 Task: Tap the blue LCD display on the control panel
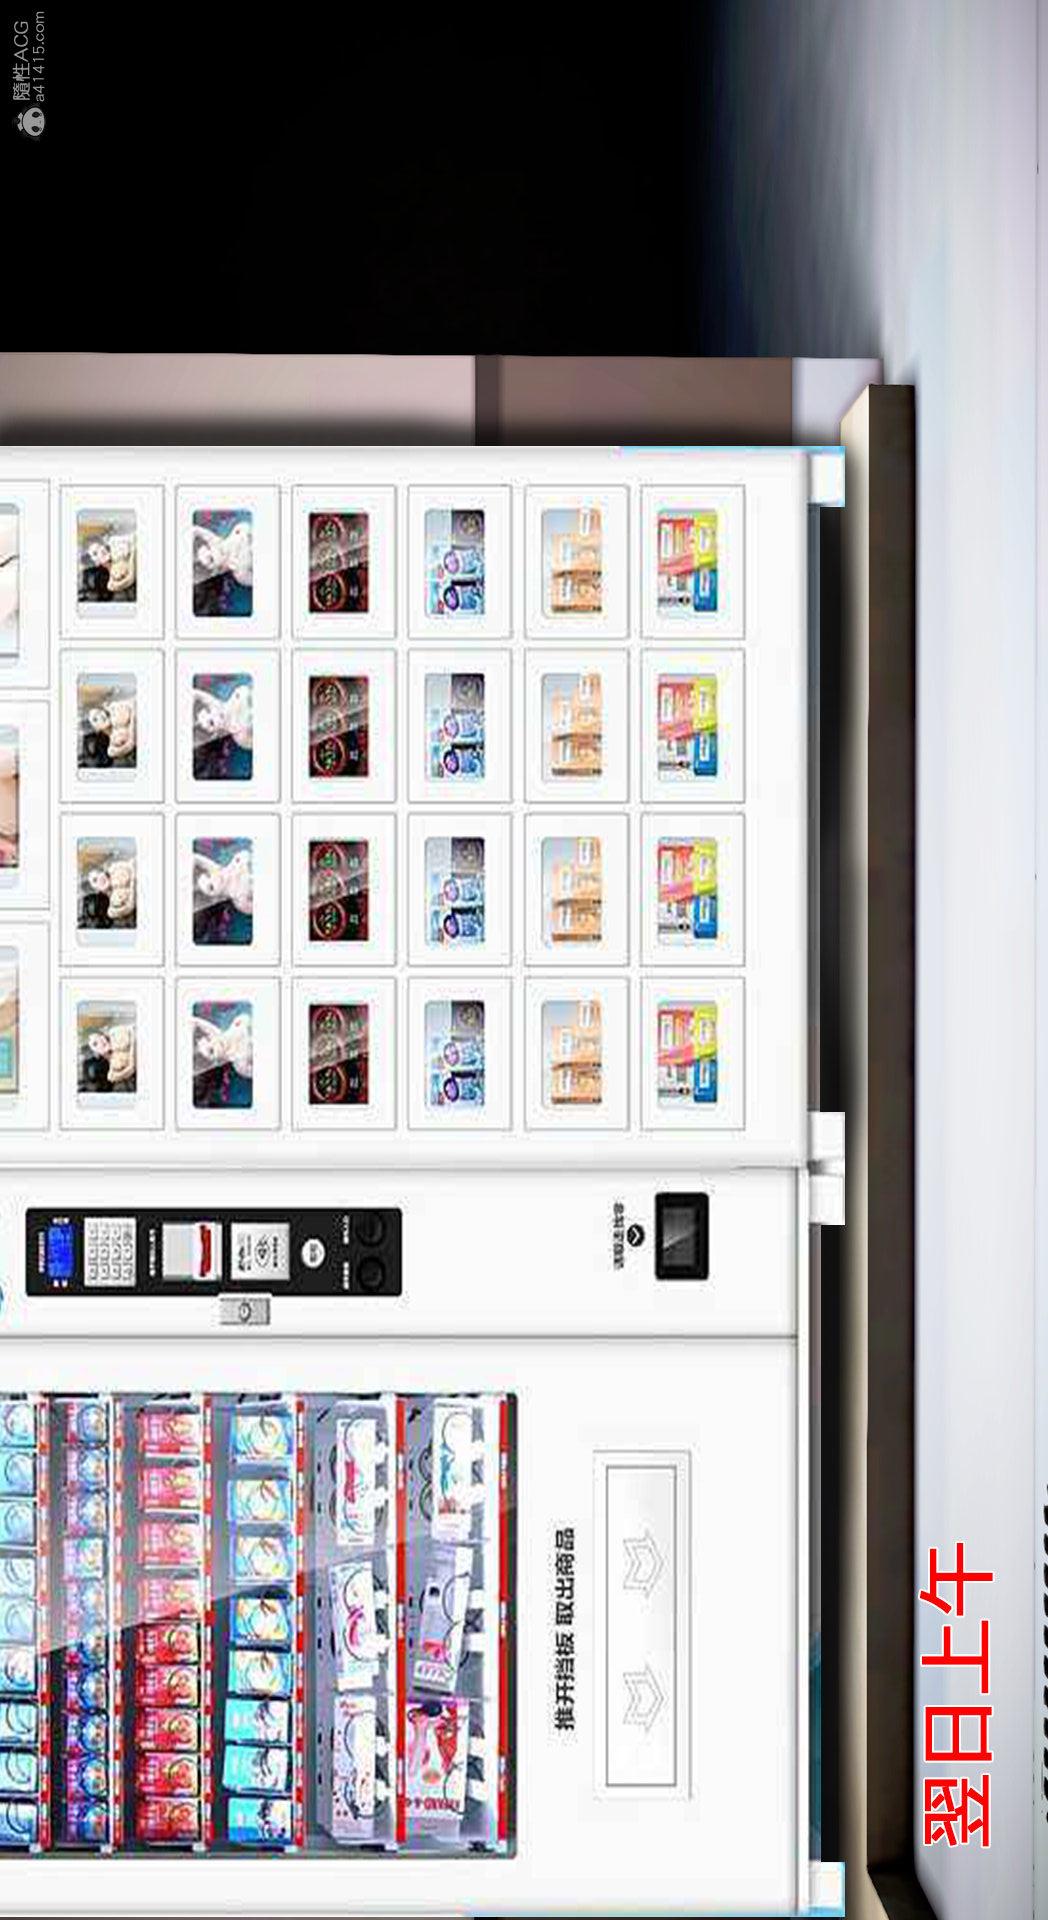61,1252
